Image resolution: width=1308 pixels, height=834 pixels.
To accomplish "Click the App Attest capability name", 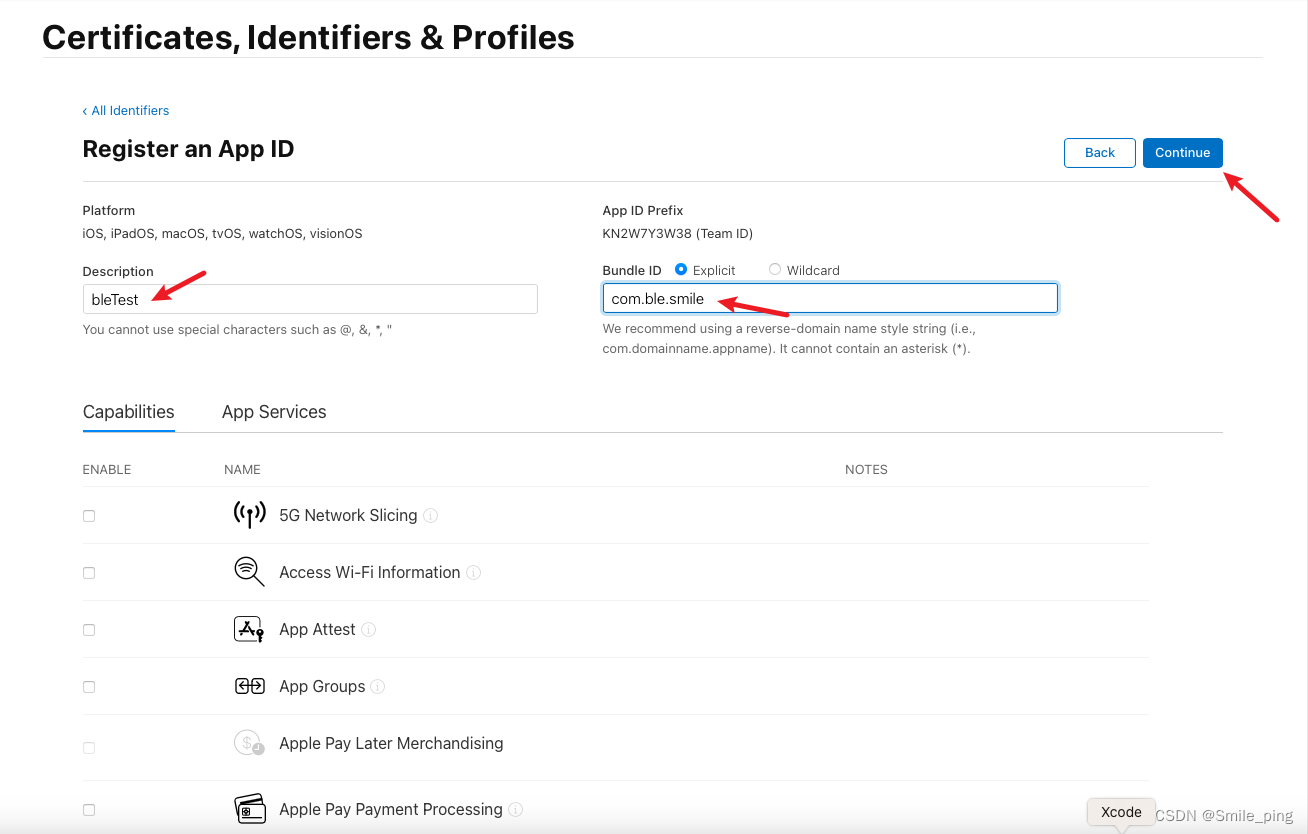I will click(x=317, y=629).
